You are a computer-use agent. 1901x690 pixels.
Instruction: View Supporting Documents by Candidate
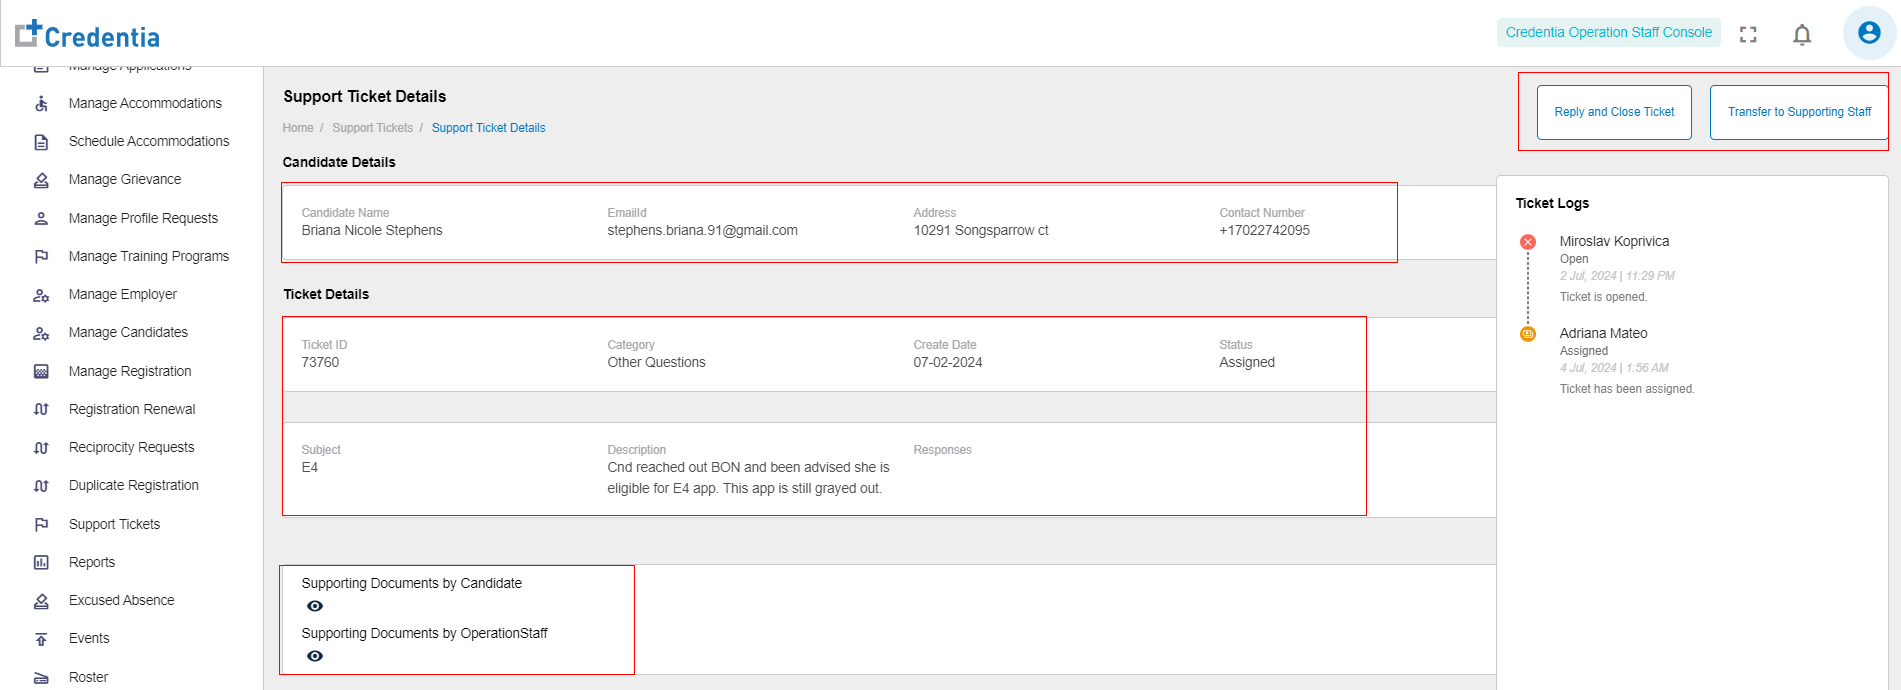[315, 606]
